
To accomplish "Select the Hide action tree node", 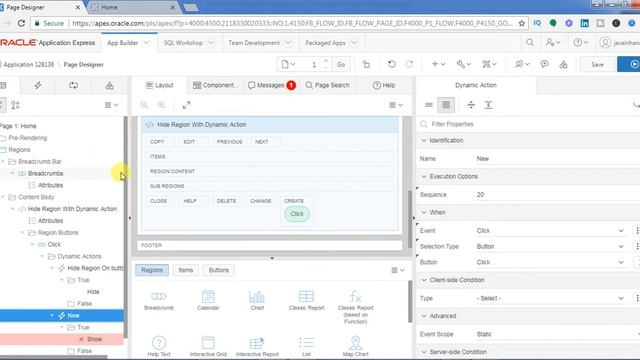I will click(x=93, y=292).
